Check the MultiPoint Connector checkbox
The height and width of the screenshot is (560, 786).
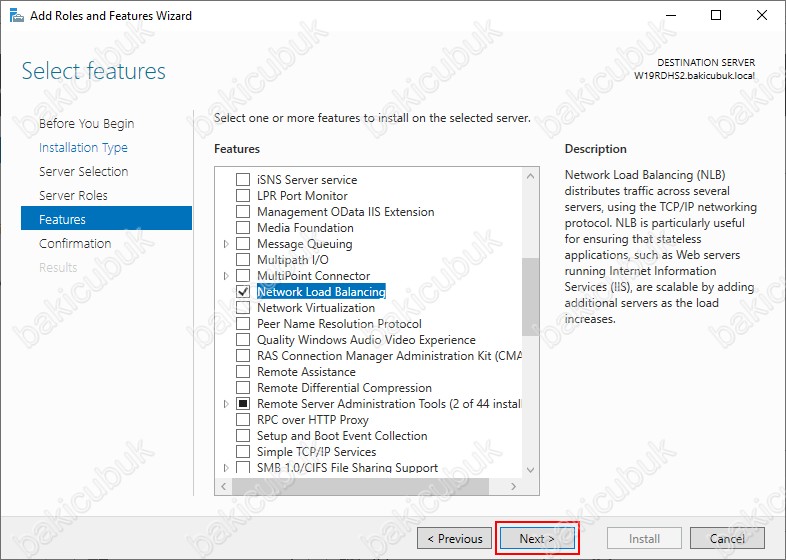243,276
